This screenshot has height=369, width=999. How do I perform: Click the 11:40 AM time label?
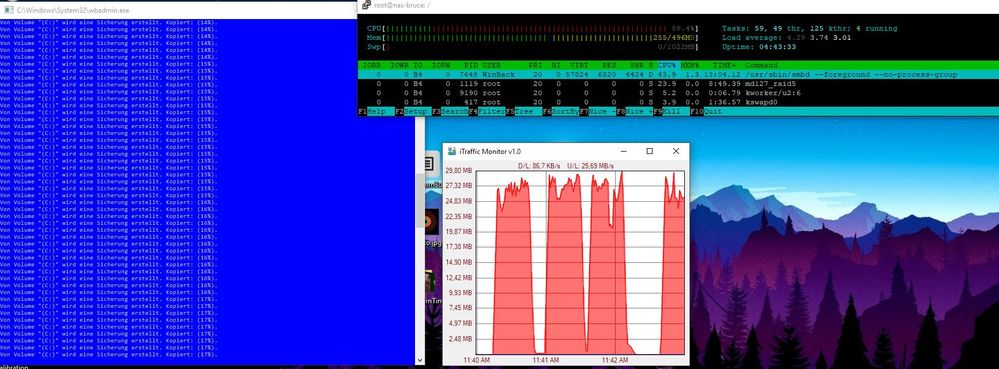point(477,360)
